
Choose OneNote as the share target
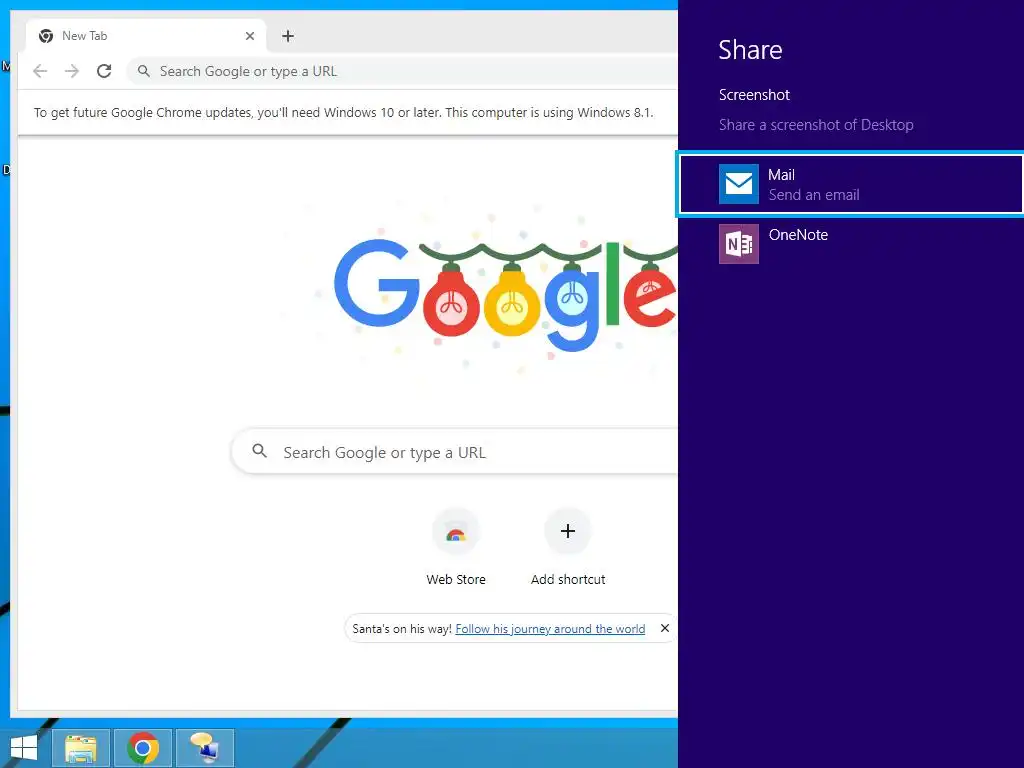click(850, 244)
